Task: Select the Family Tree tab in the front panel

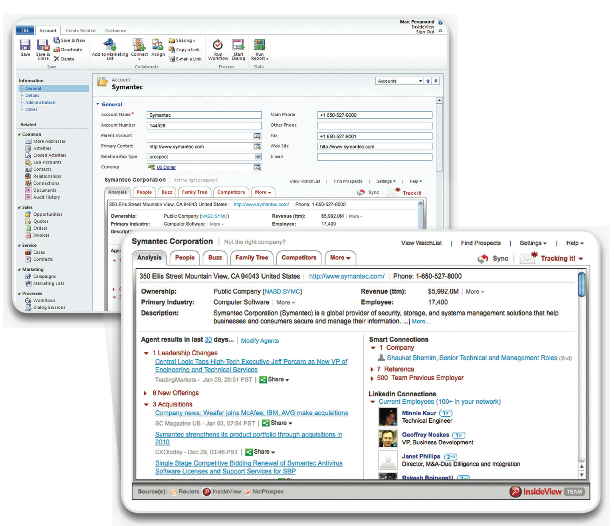Action: 251,258
